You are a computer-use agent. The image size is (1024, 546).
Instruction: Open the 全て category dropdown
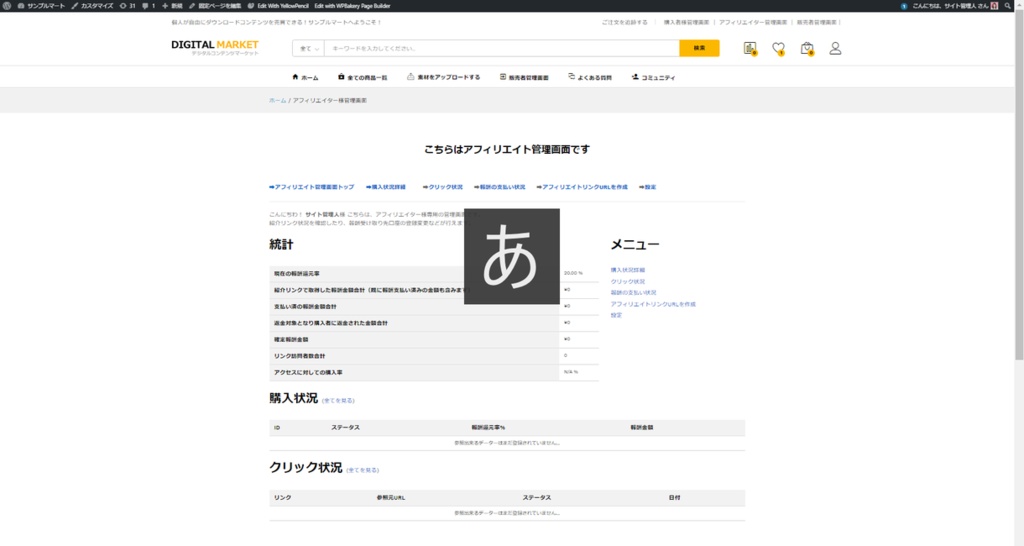click(309, 48)
